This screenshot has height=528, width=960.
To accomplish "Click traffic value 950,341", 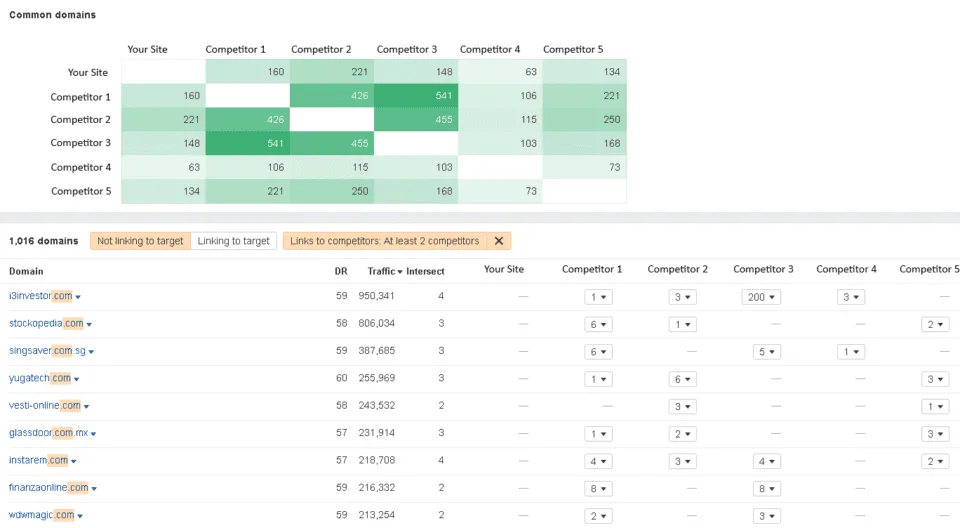I will coord(377,296).
